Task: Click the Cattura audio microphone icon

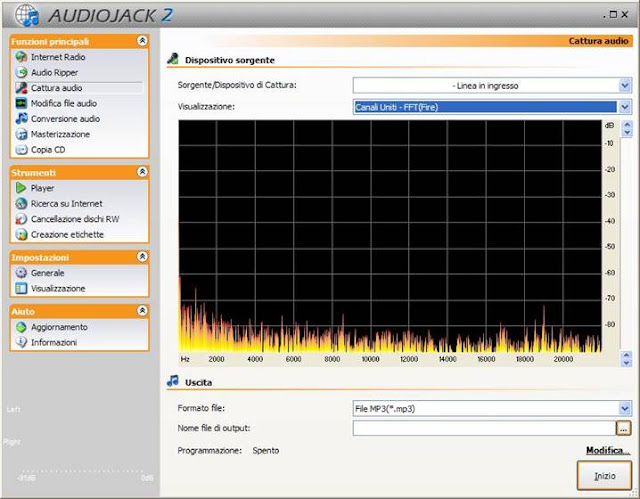Action: (21, 88)
